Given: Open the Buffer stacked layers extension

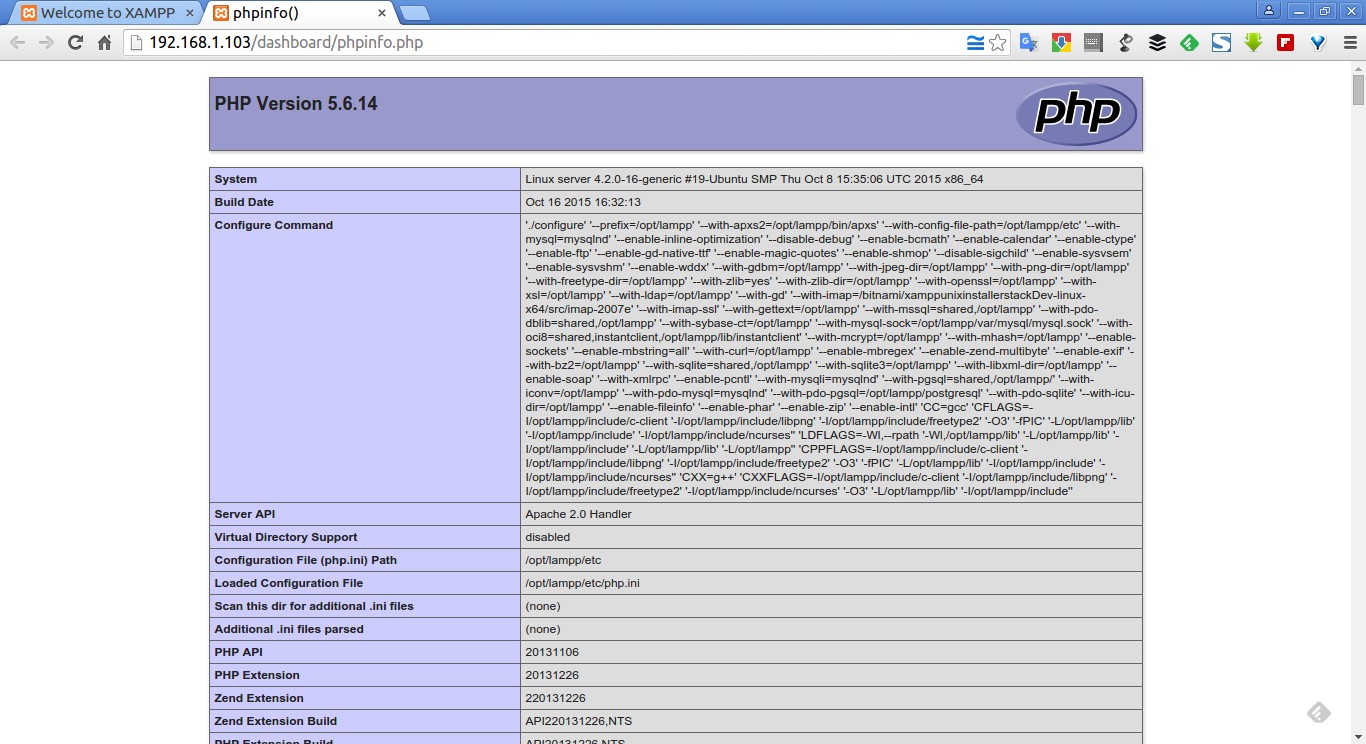Looking at the screenshot, I should click(x=1157, y=43).
